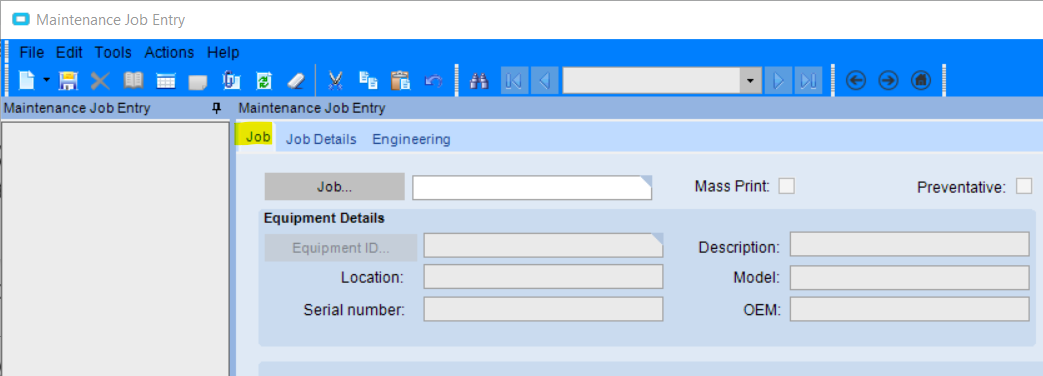1043x376 pixels.
Task: Click the Save floppy disk icon
Action: (69, 81)
